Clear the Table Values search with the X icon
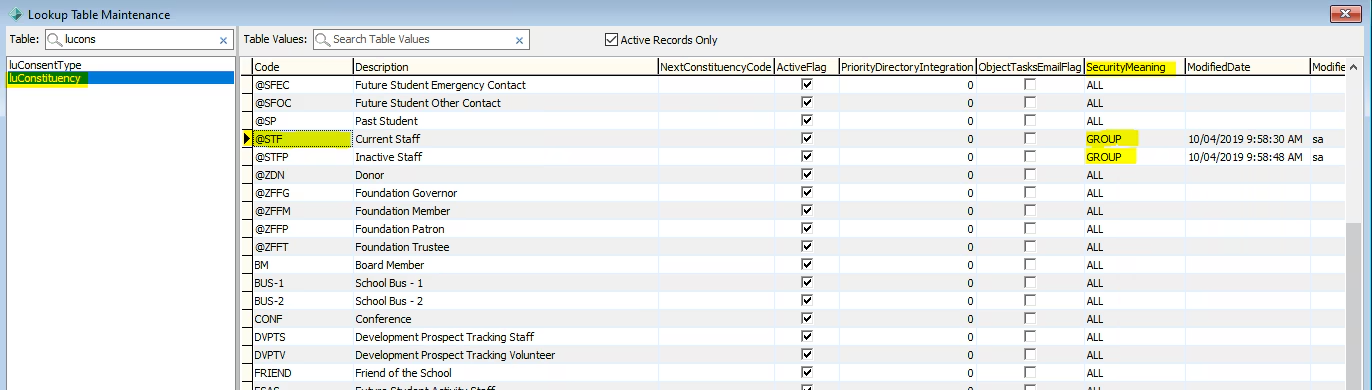This screenshot has width=1372, height=390. coord(519,40)
